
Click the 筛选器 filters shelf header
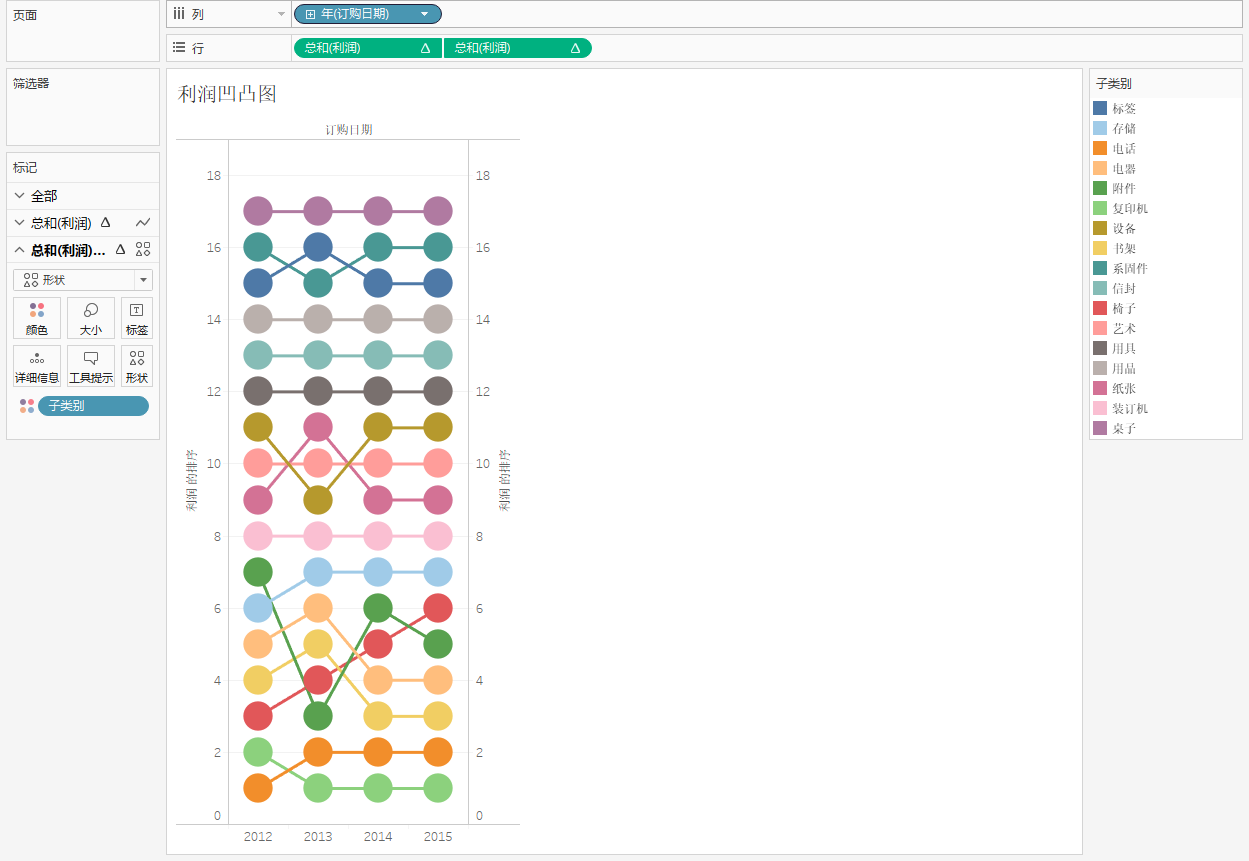(31, 83)
